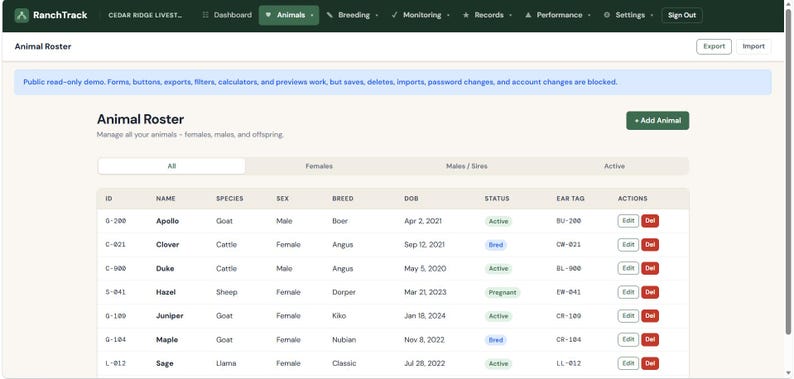Image resolution: width=794 pixels, height=379 pixels.
Task: Click the Dashboard grid icon
Action: (205, 15)
